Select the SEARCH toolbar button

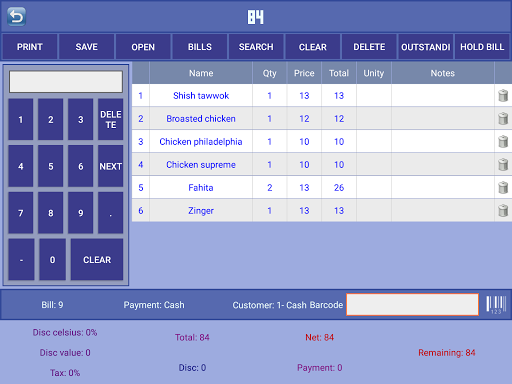click(x=256, y=47)
